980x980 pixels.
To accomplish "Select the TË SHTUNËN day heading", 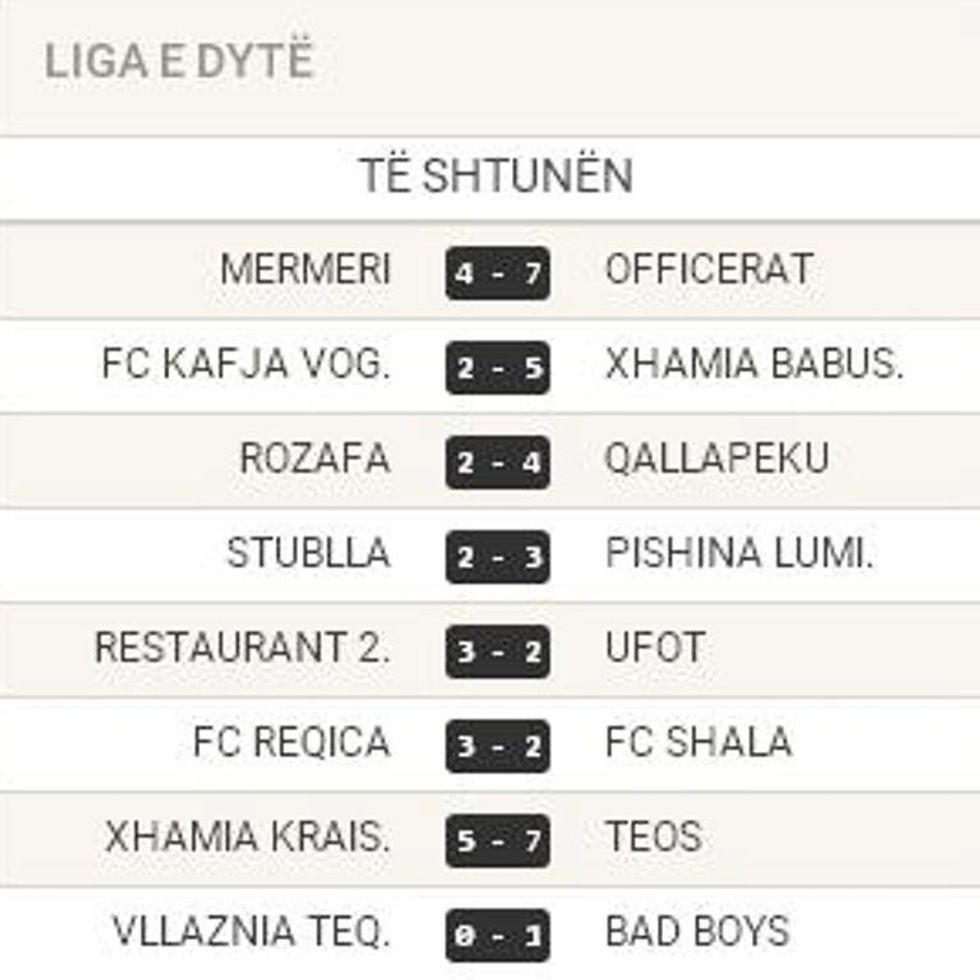I will pos(496,177).
